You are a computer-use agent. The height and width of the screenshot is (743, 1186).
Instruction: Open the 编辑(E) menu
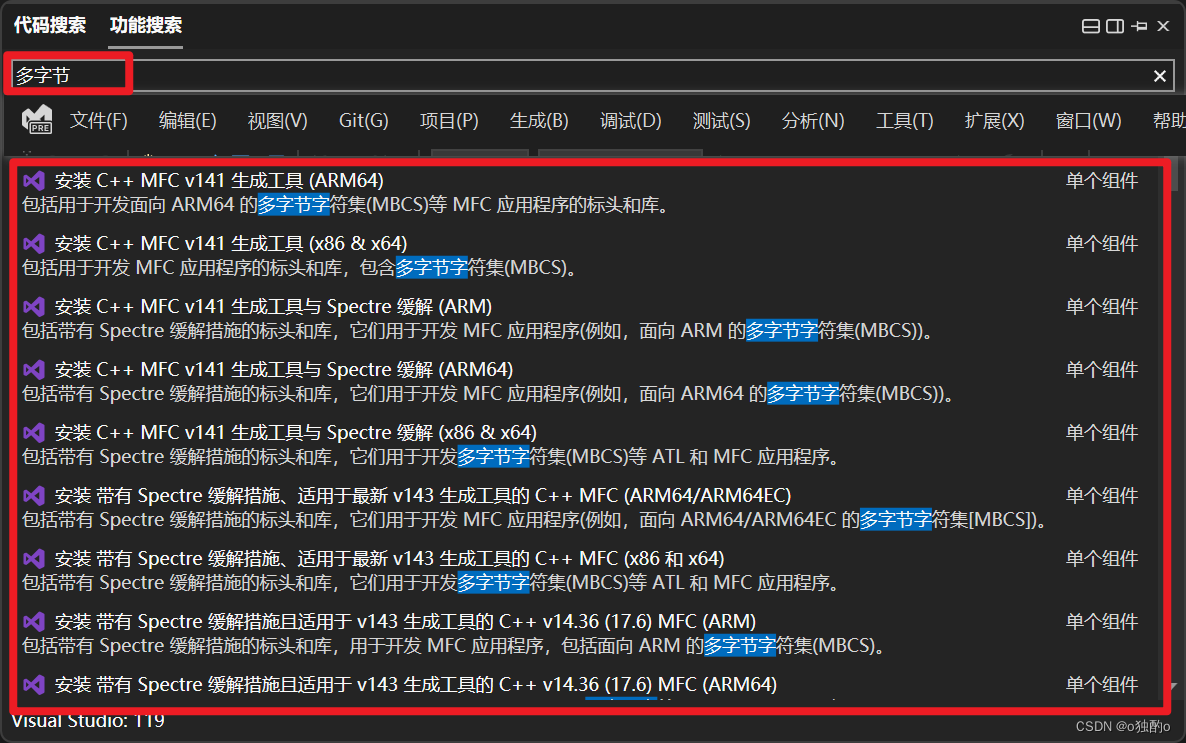coord(188,120)
